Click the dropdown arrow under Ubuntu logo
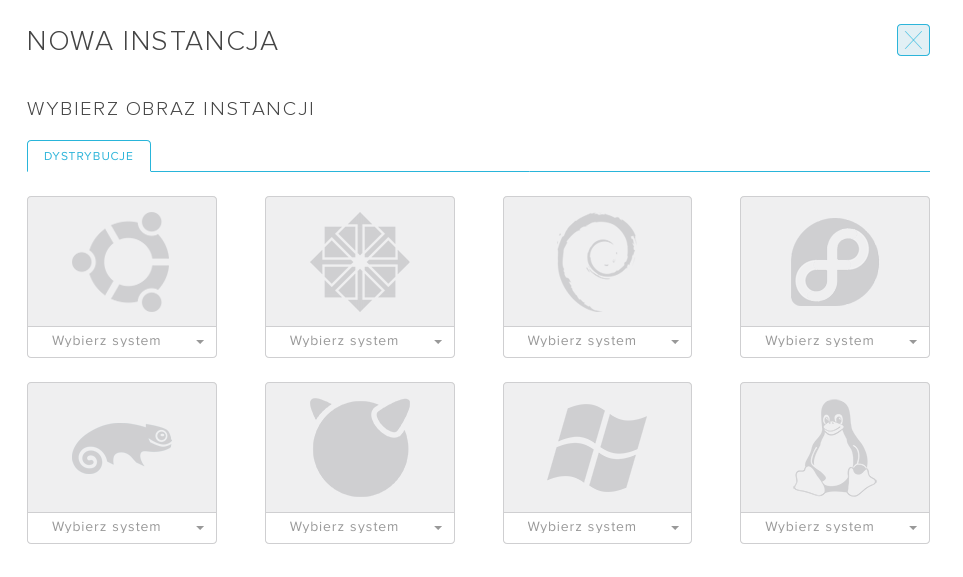Image resolution: width=963 pixels, height=577 pixels. pos(200,342)
